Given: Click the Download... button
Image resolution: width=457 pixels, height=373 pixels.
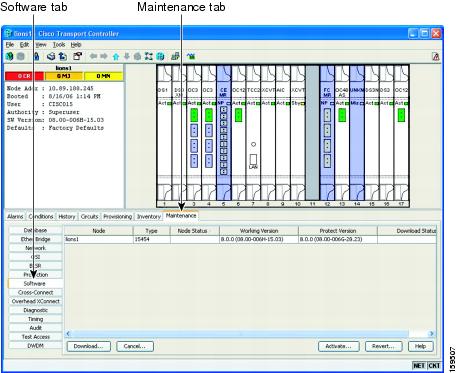Looking at the screenshot, I should pyautogui.click(x=88, y=346).
